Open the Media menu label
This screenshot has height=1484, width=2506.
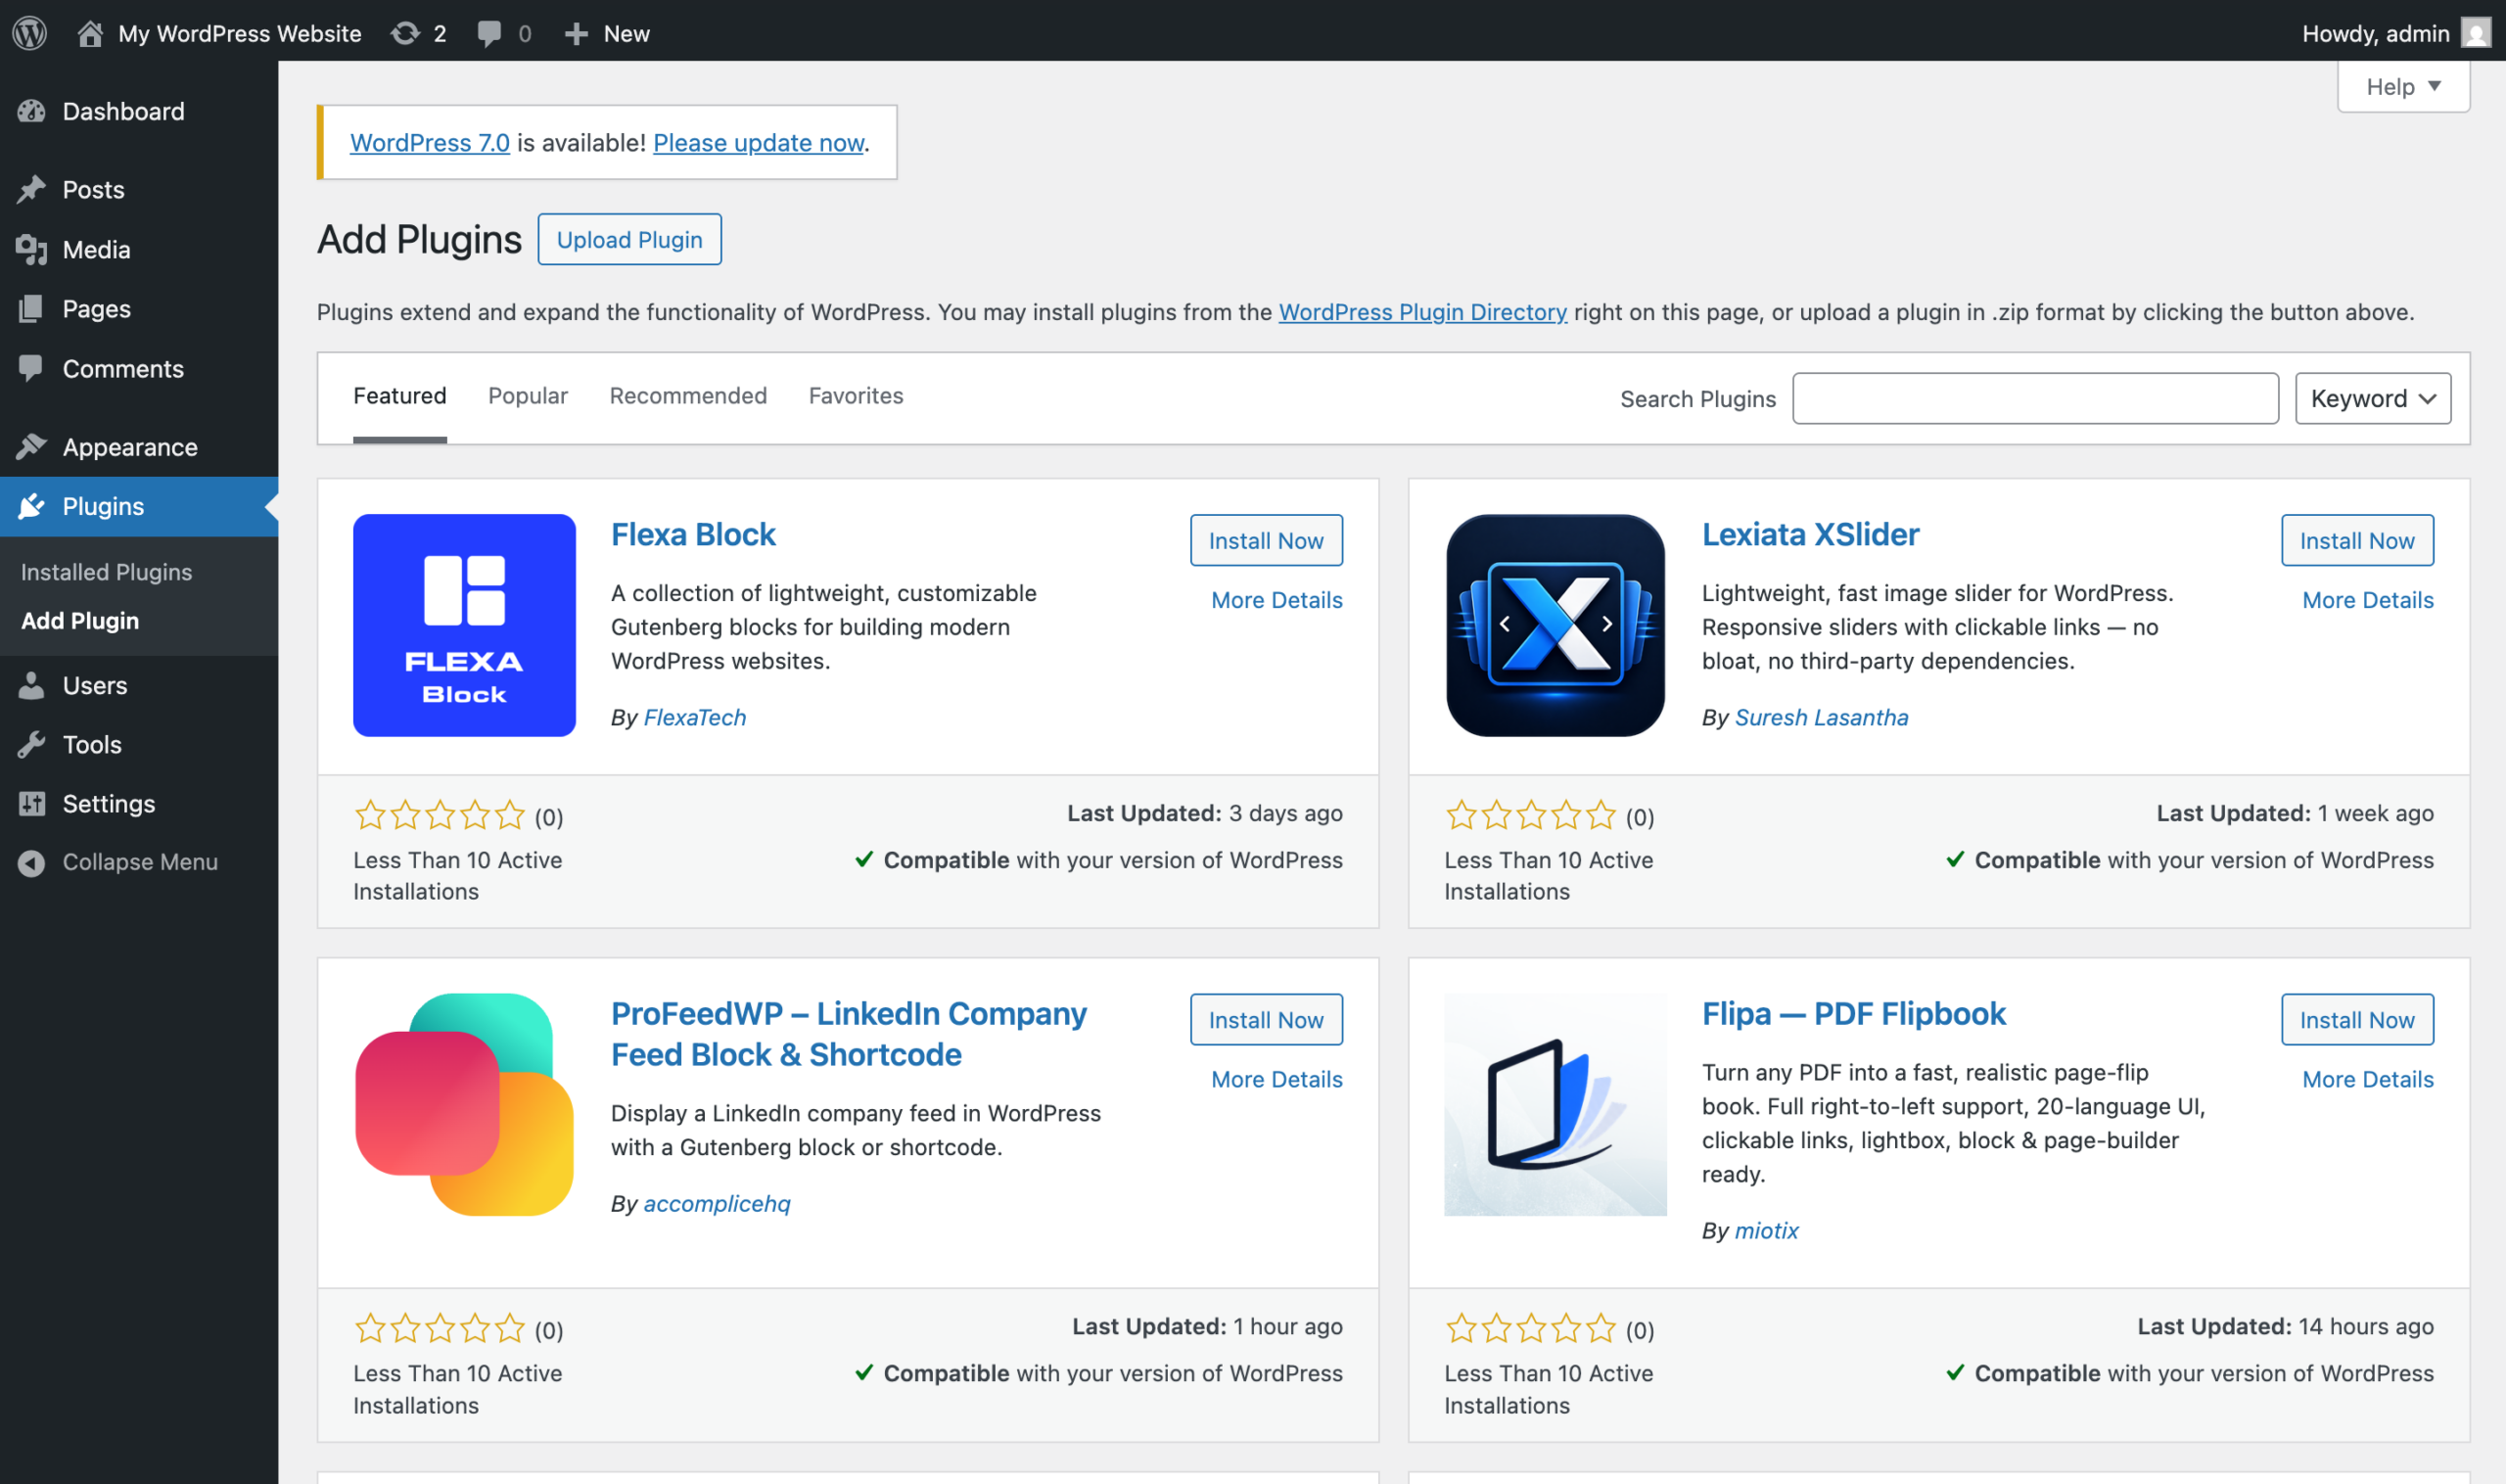pos(97,249)
